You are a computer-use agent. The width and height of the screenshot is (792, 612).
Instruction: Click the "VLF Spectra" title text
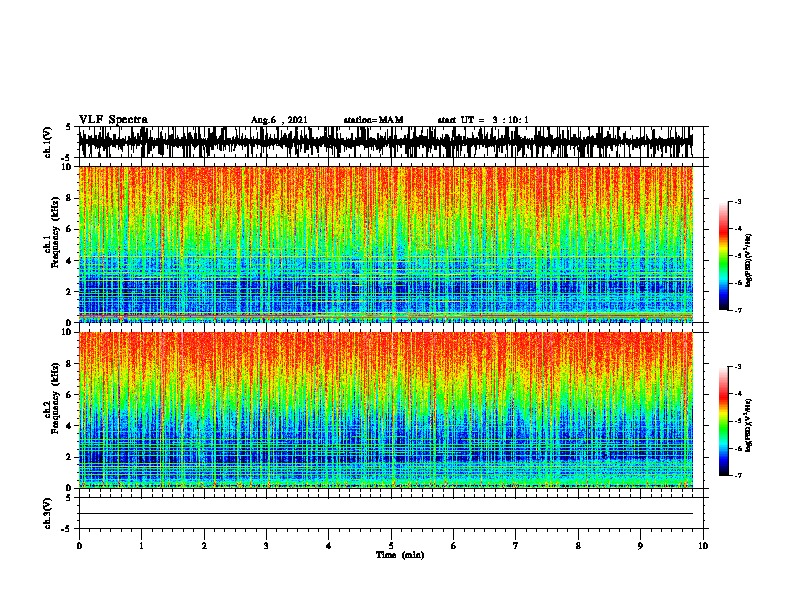pos(113,120)
